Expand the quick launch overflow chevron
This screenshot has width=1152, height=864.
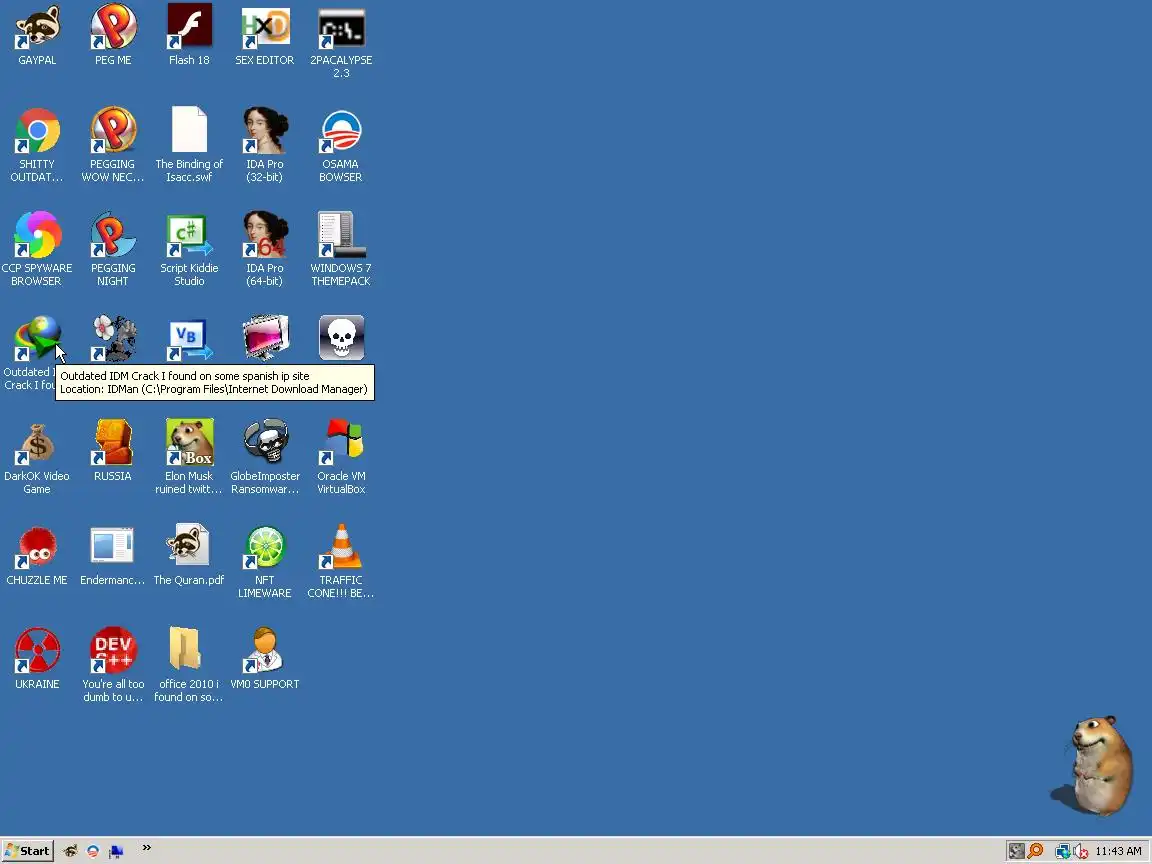(146, 848)
